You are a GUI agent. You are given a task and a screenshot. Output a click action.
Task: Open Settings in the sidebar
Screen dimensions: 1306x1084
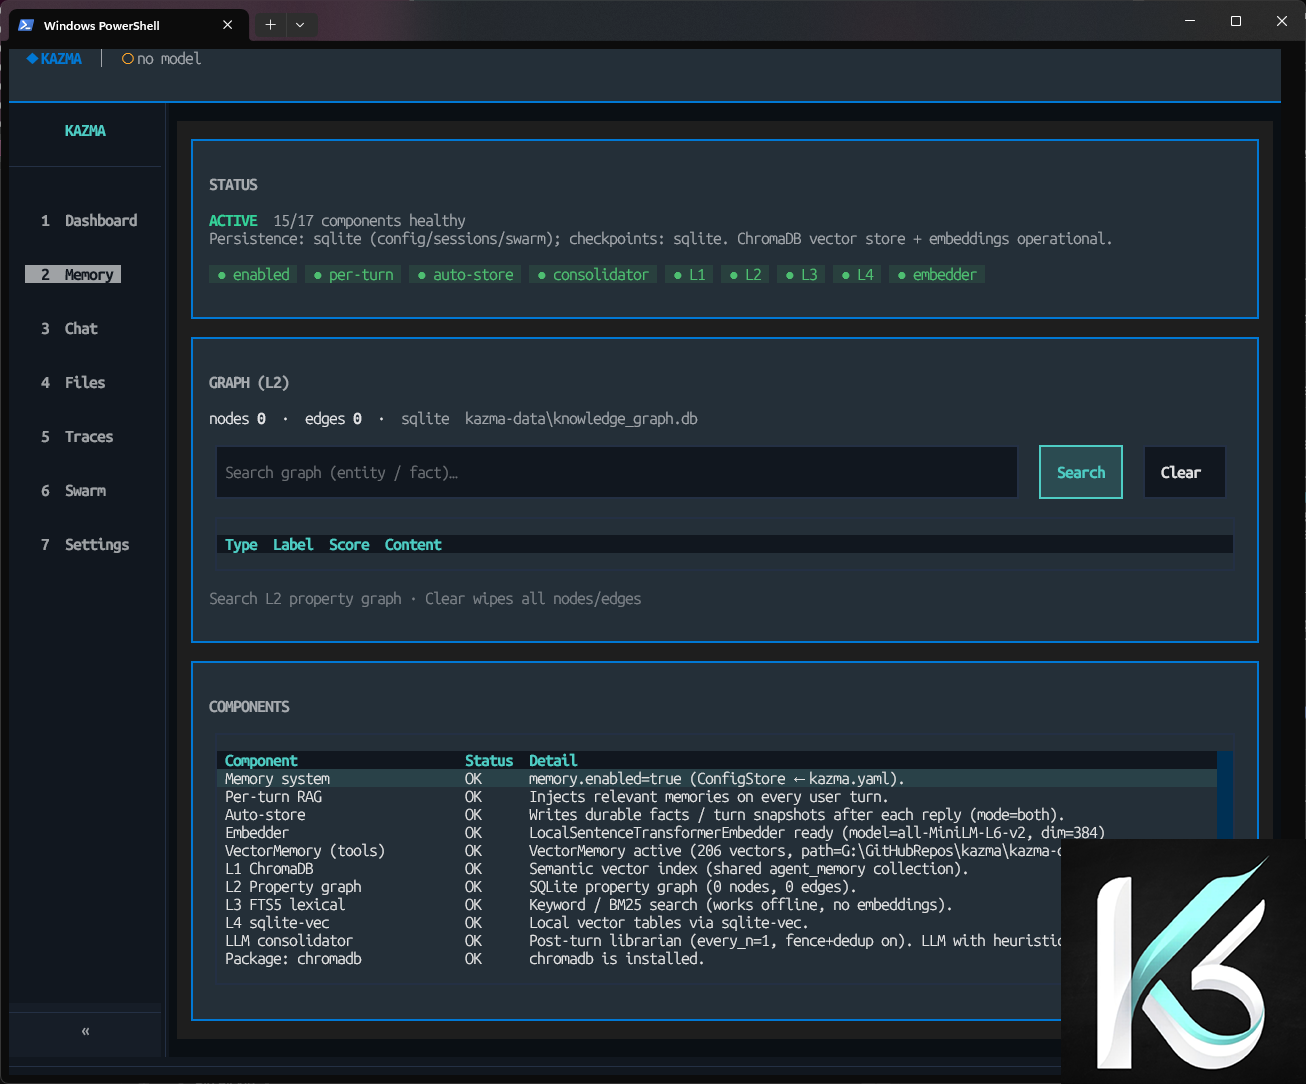click(x=85, y=545)
